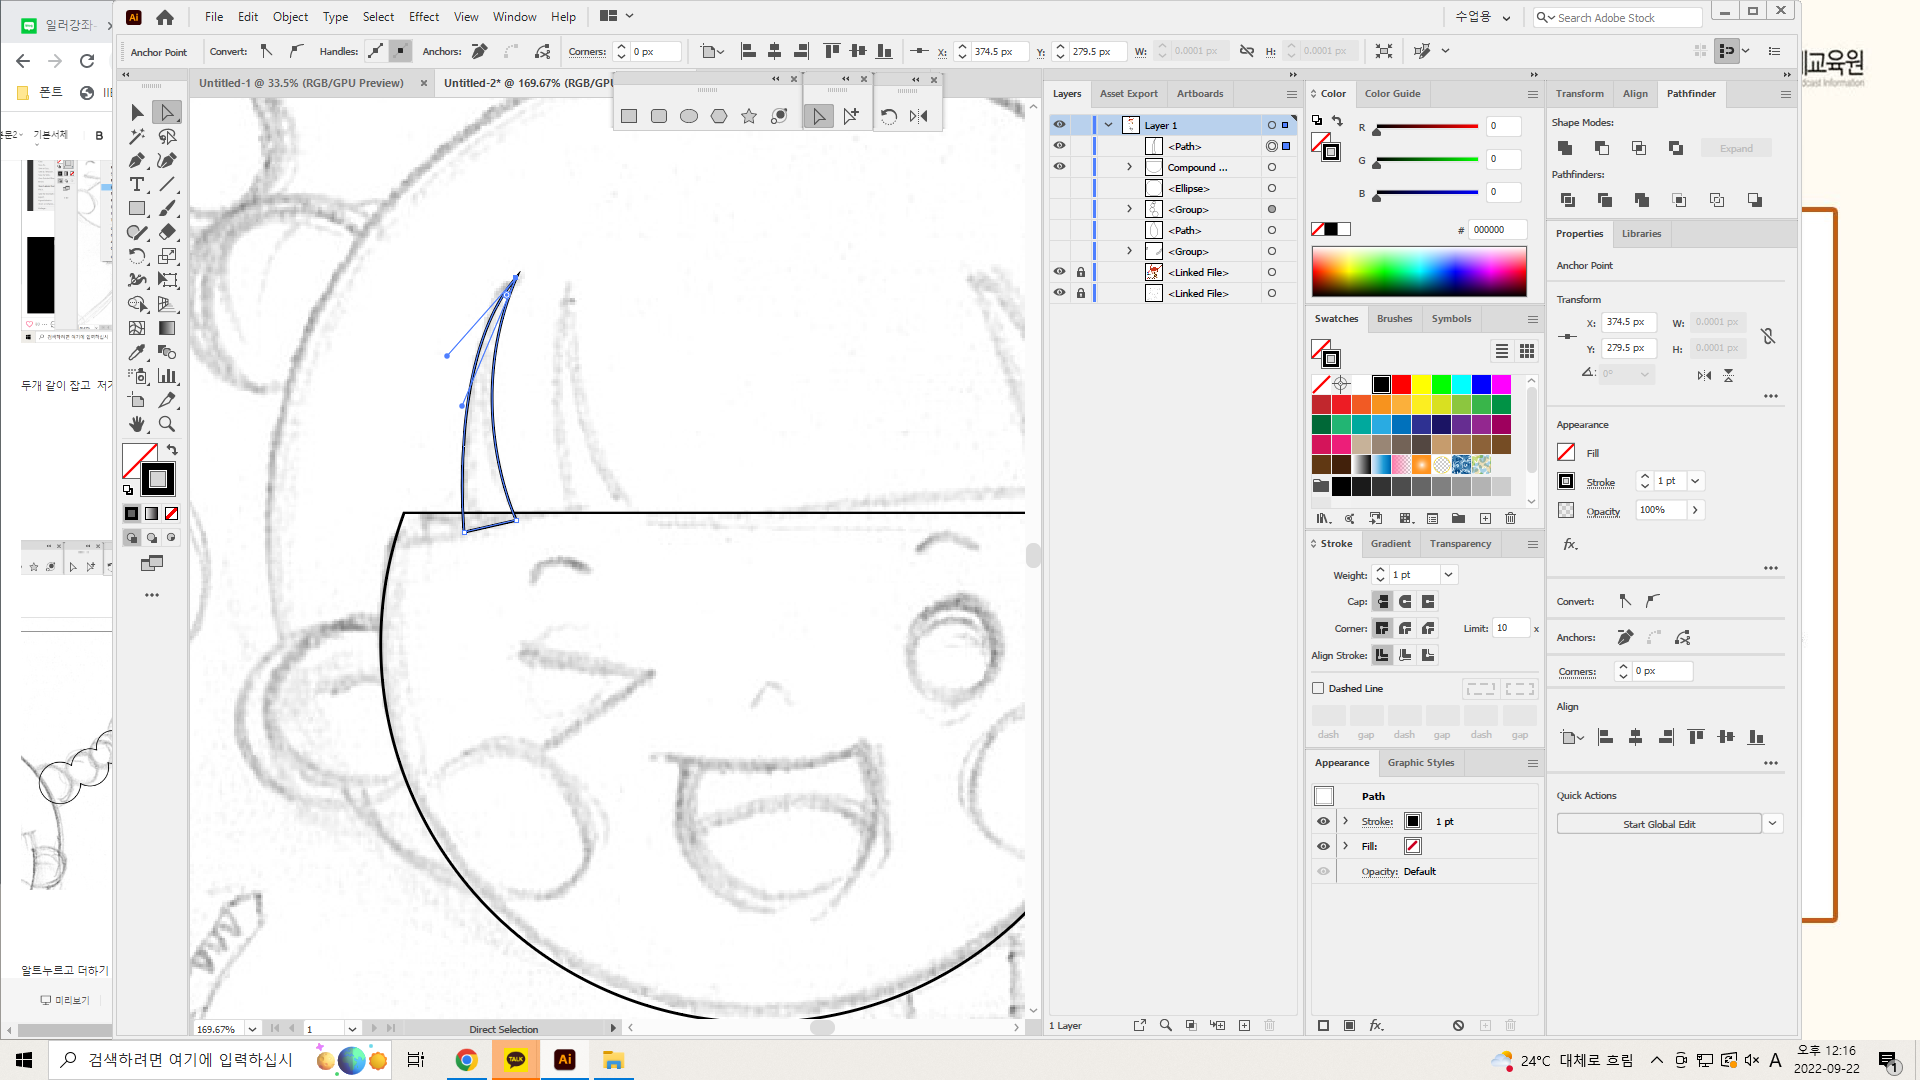
Task: Select the Type tool
Action: coord(137,184)
